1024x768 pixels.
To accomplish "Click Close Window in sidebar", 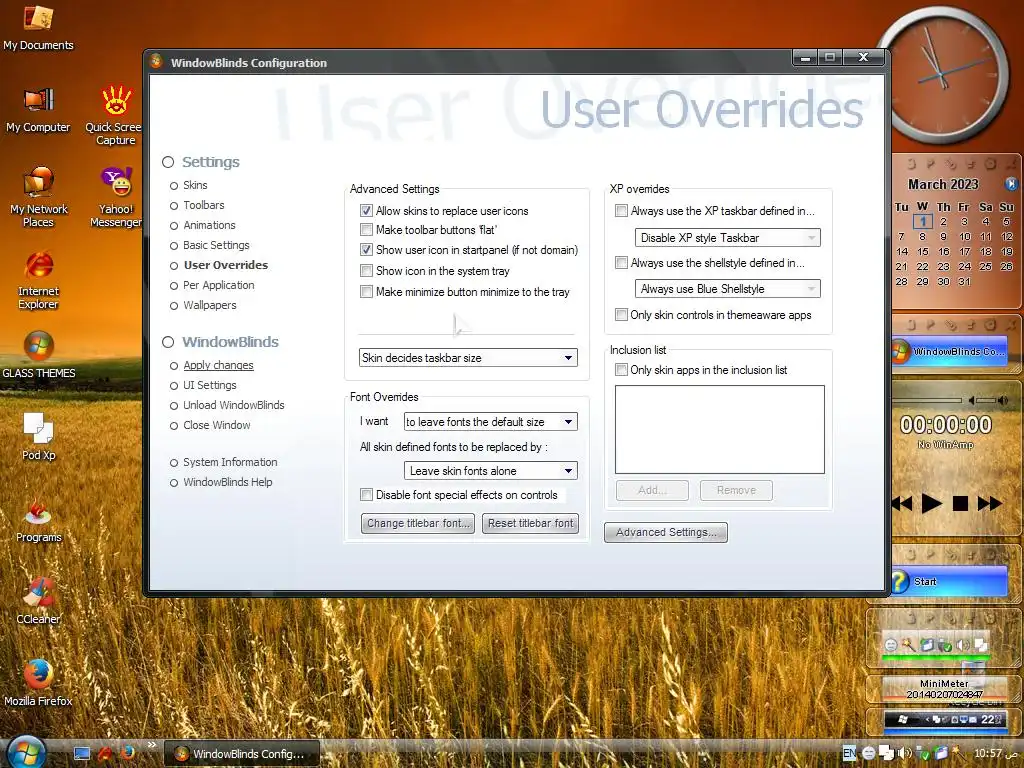I will 216,425.
